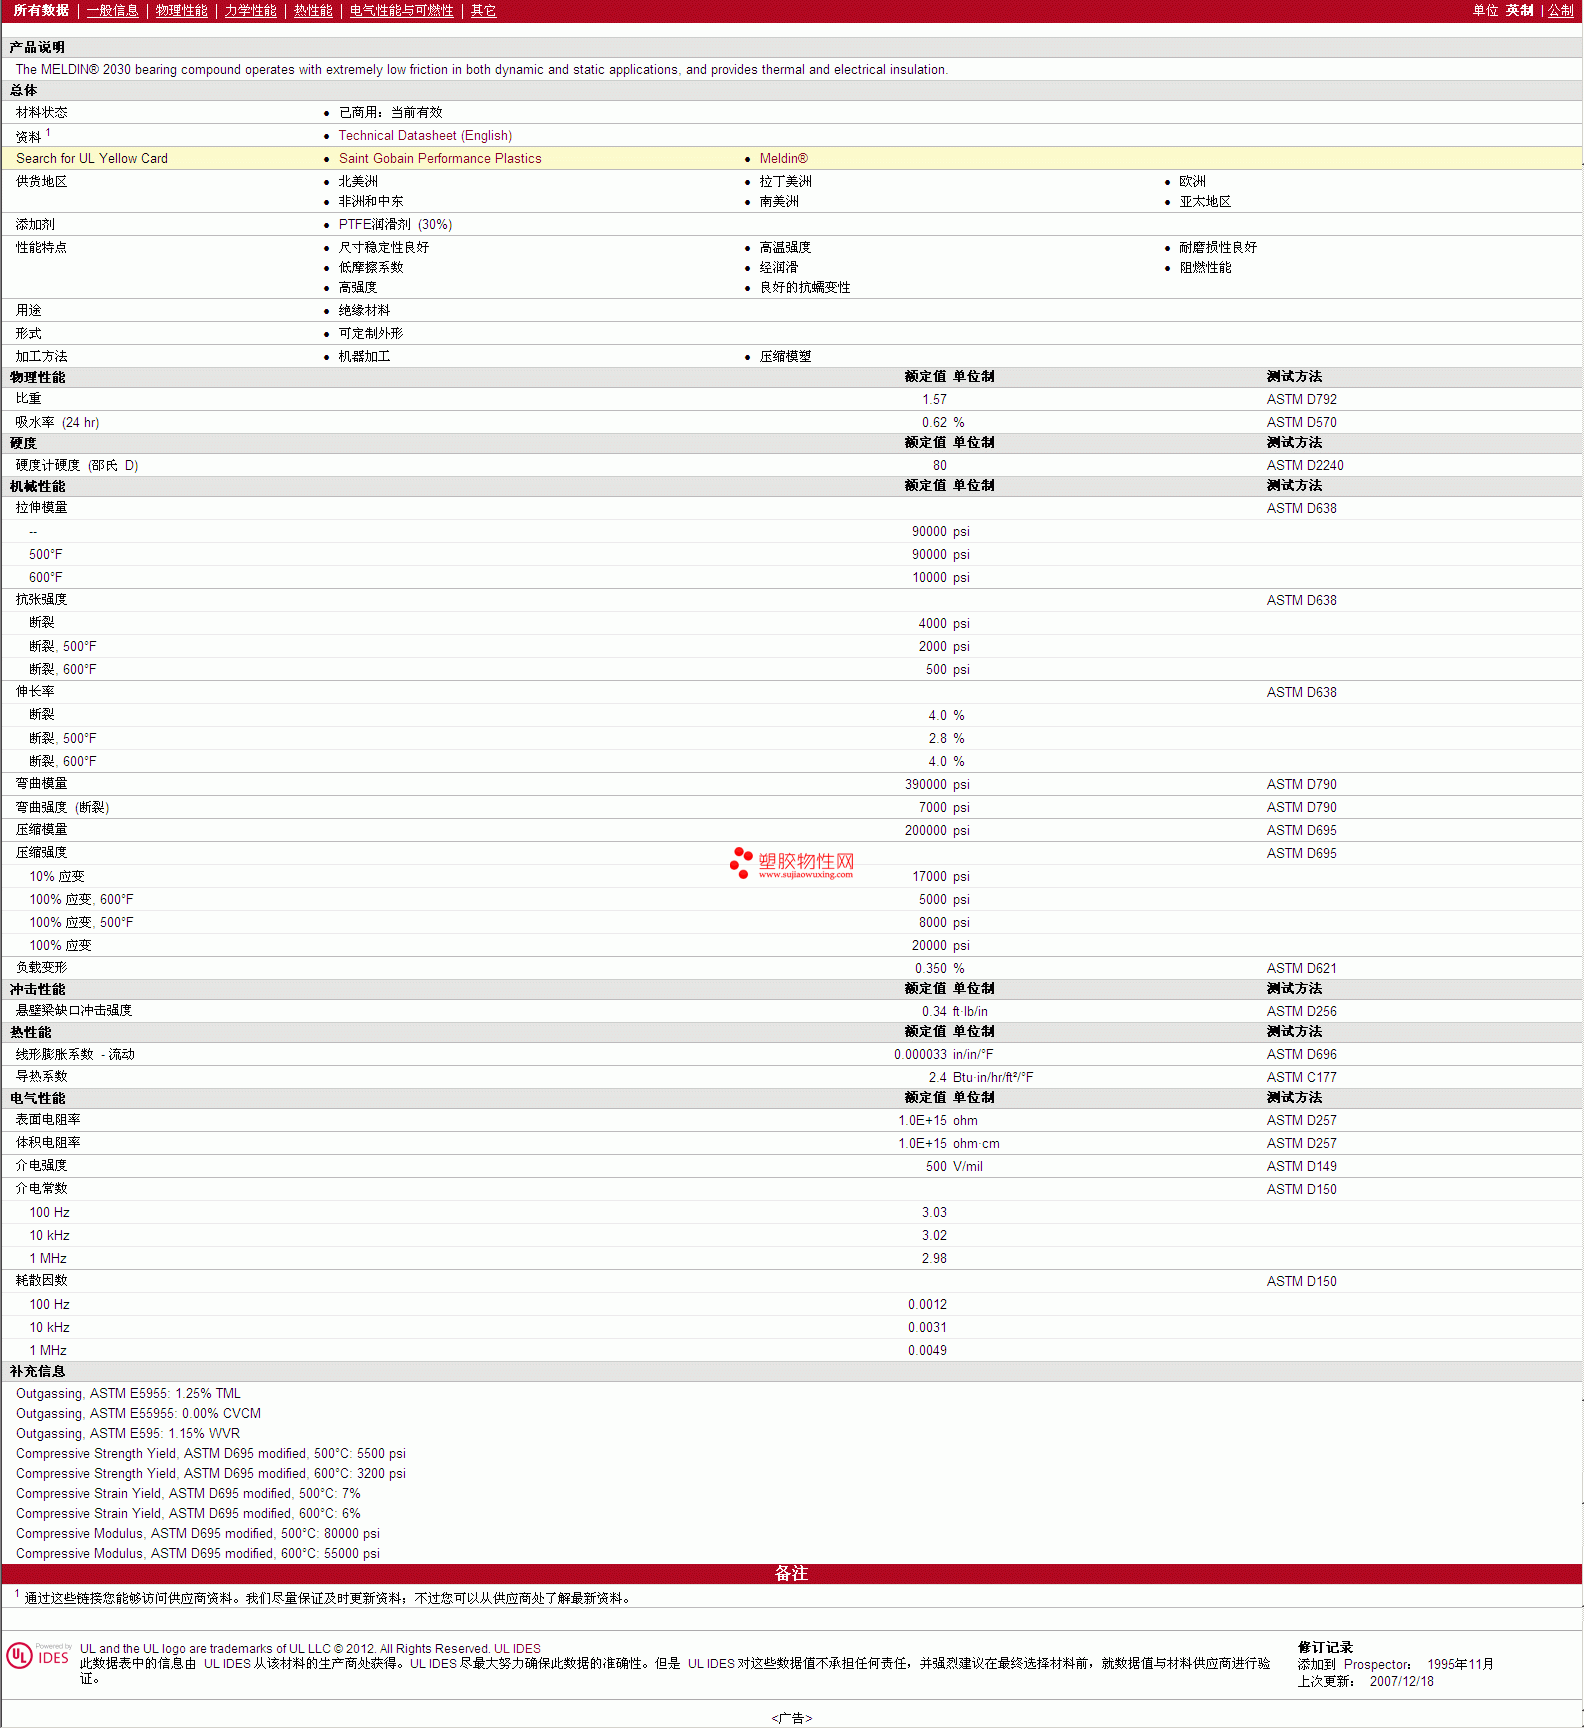Click the 介电强度 value 500
The height and width of the screenshot is (1728, 1584).
(x=936, y=1166)
